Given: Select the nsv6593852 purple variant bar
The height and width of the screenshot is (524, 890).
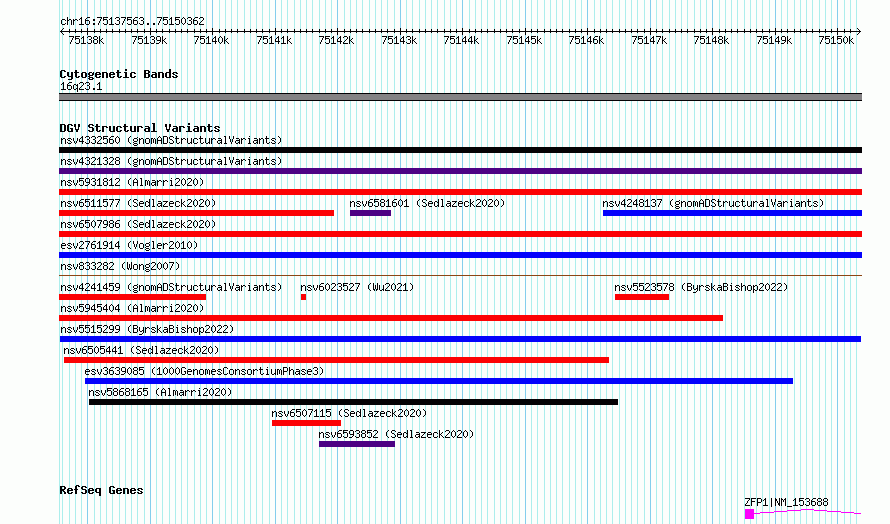Looking at the screenshot, I should point(357,444).
